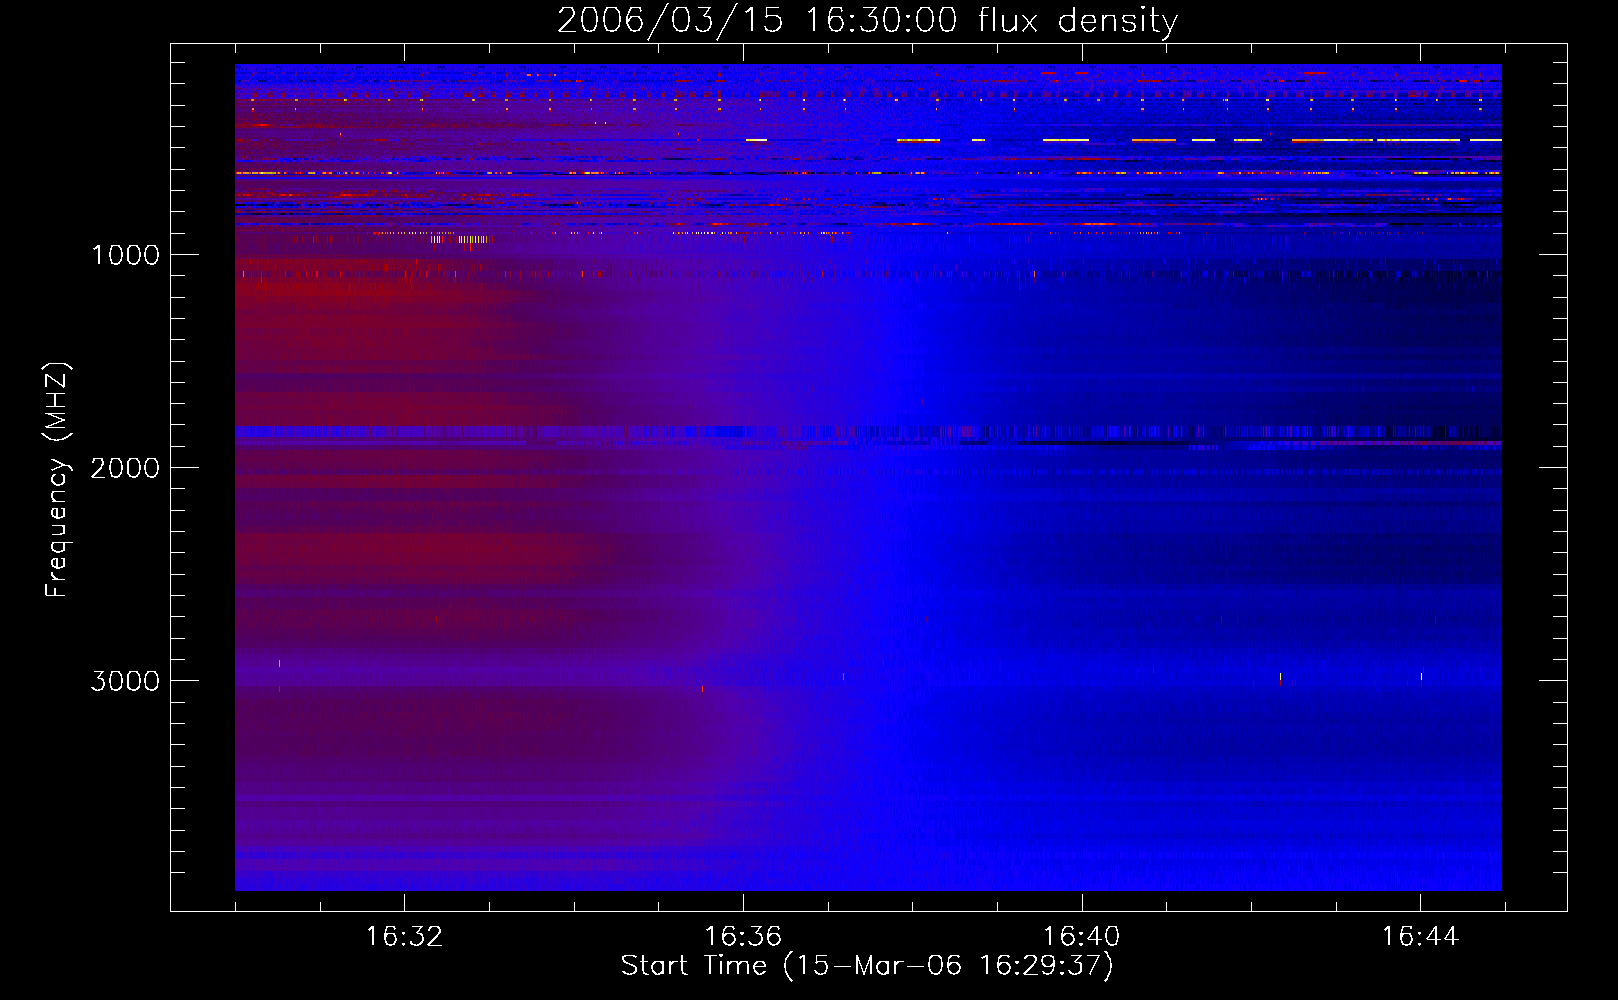Click the 'Start Time (15-Mar-06 16:29:37)' label
The height and width of the screenshot is (1000, 1618).
[x=867, y=966]
